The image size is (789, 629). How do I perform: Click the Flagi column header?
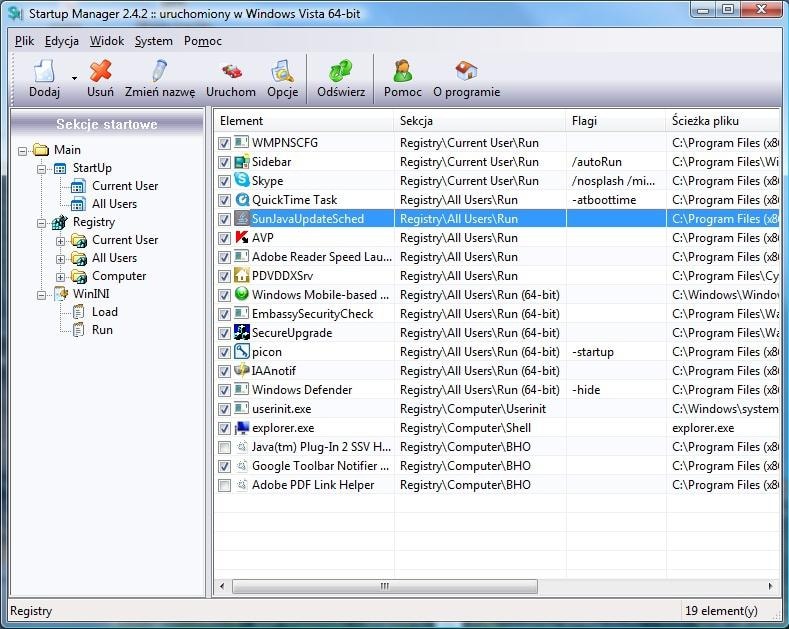[x=614, y=120]
